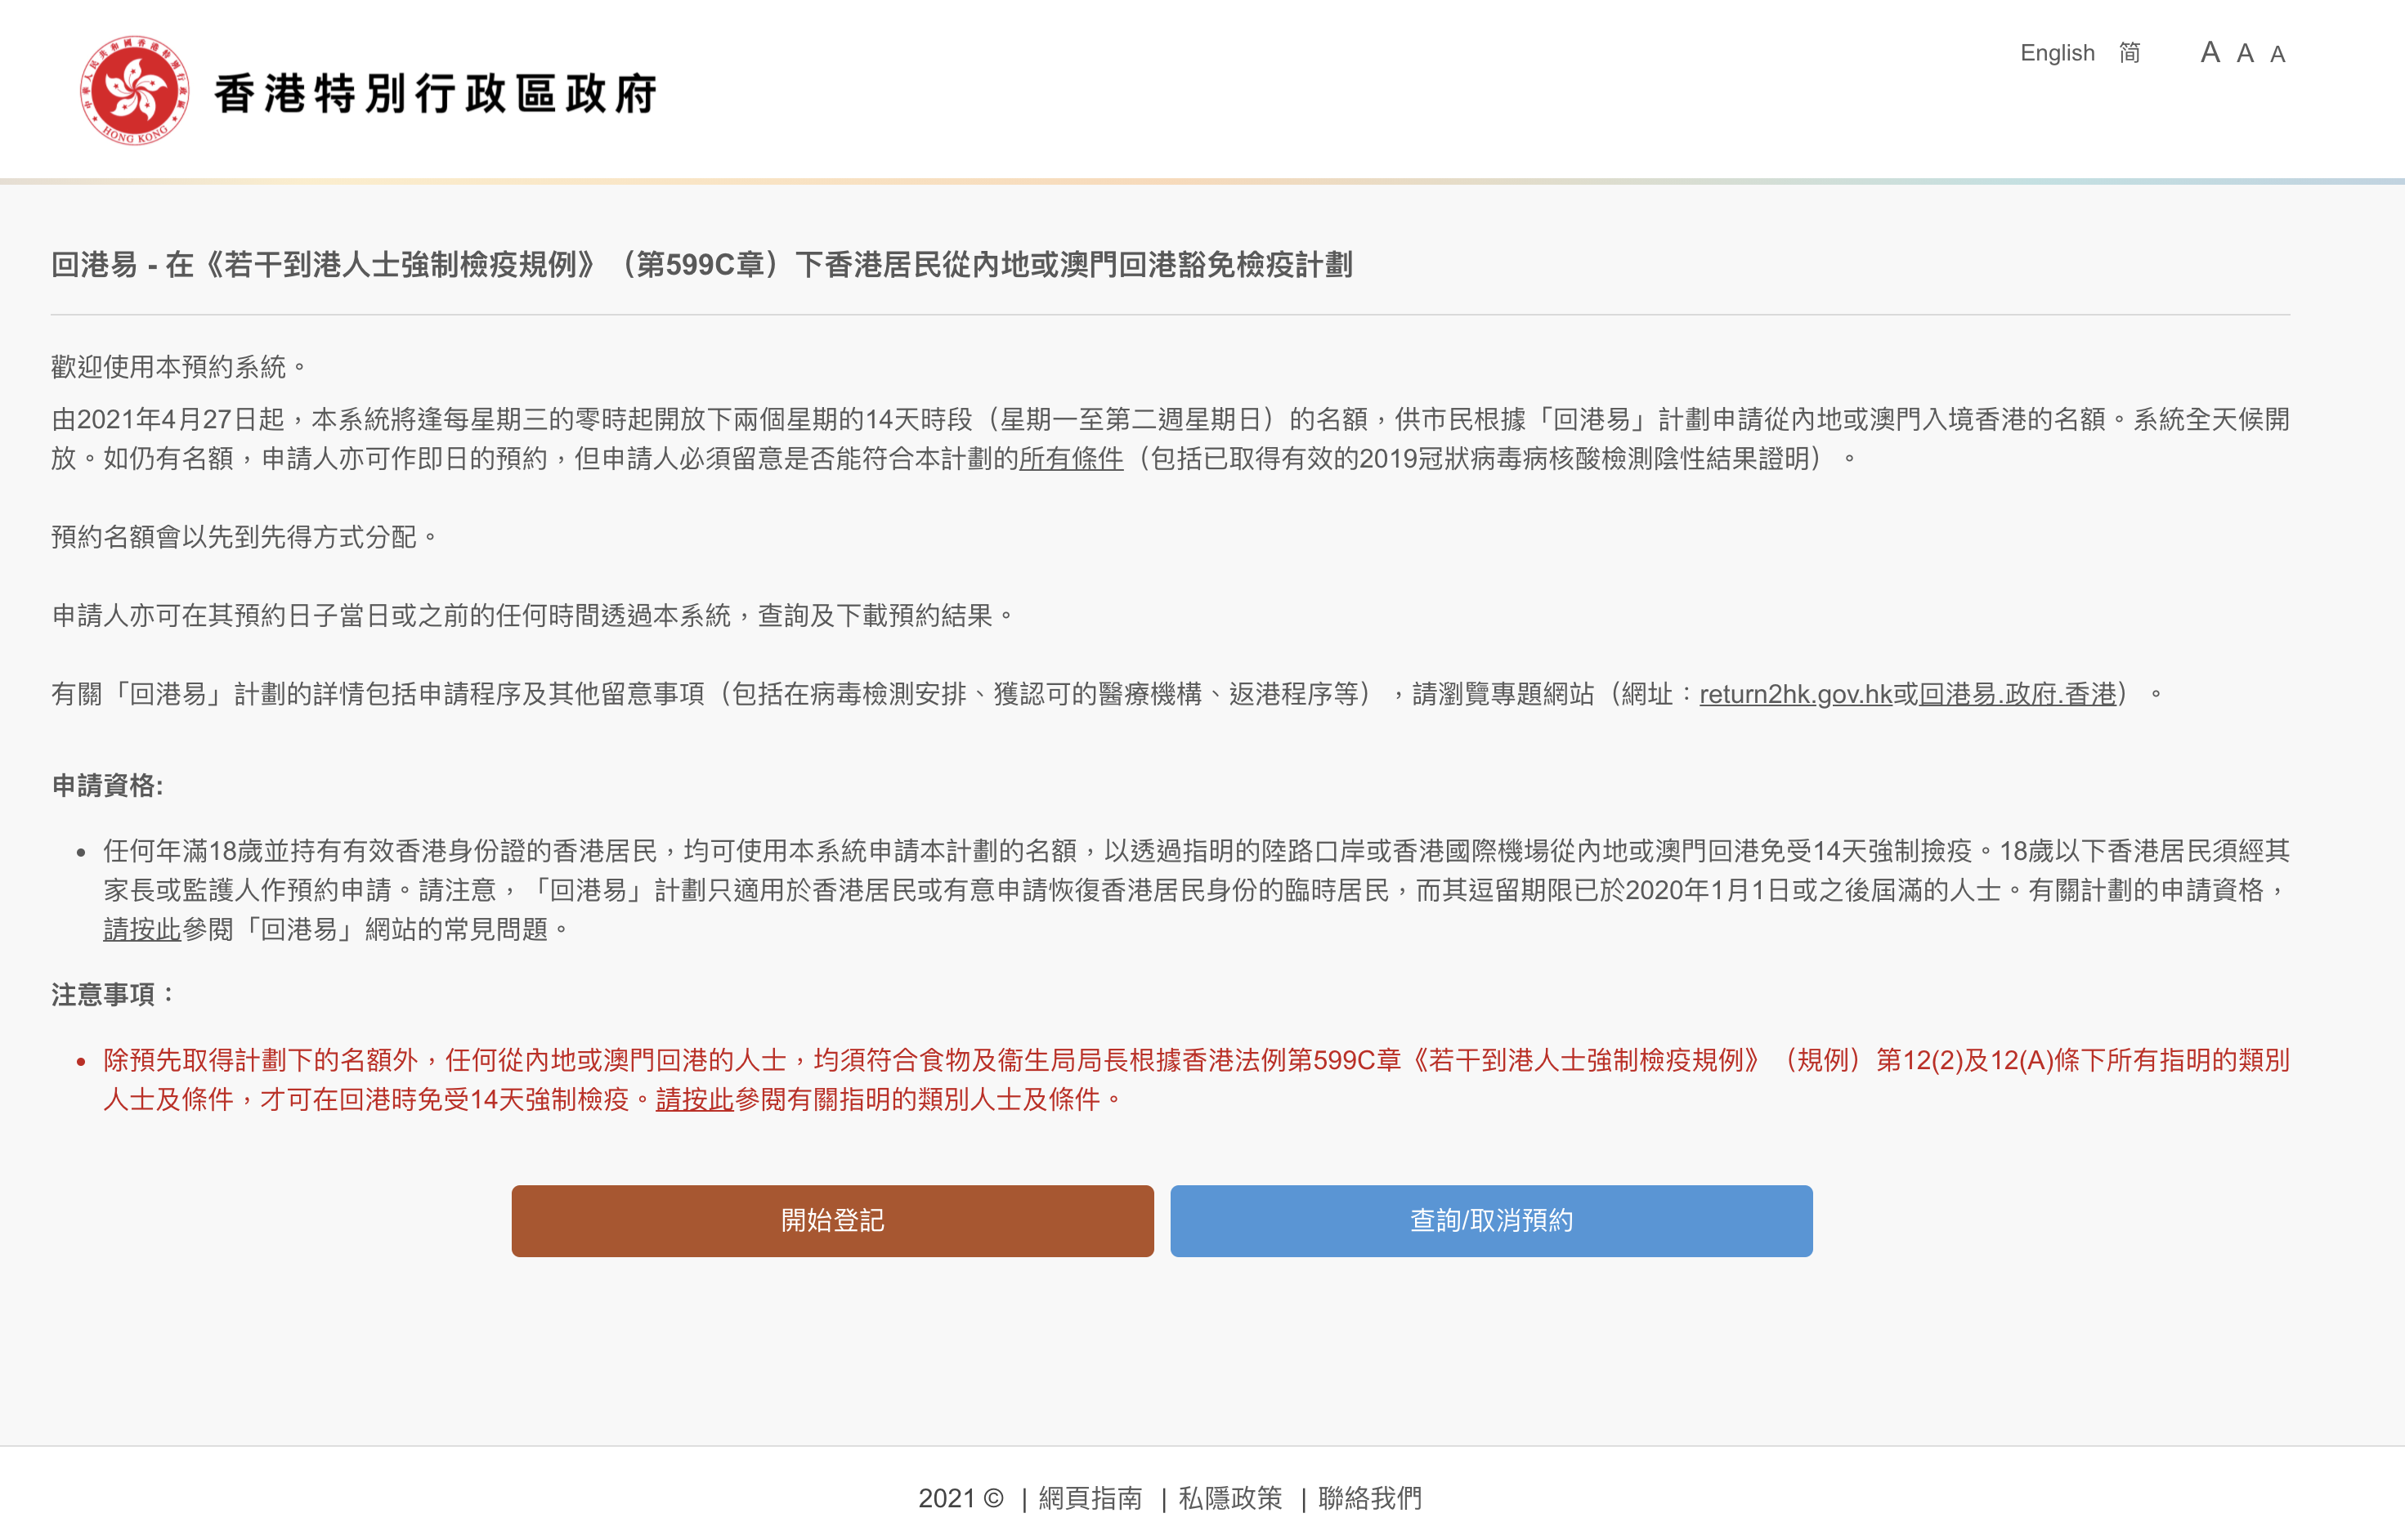Screen dimensions: 2405x1540
Task: Click the Hong Kong SAR emblem logo
Action: click(134, 90)
